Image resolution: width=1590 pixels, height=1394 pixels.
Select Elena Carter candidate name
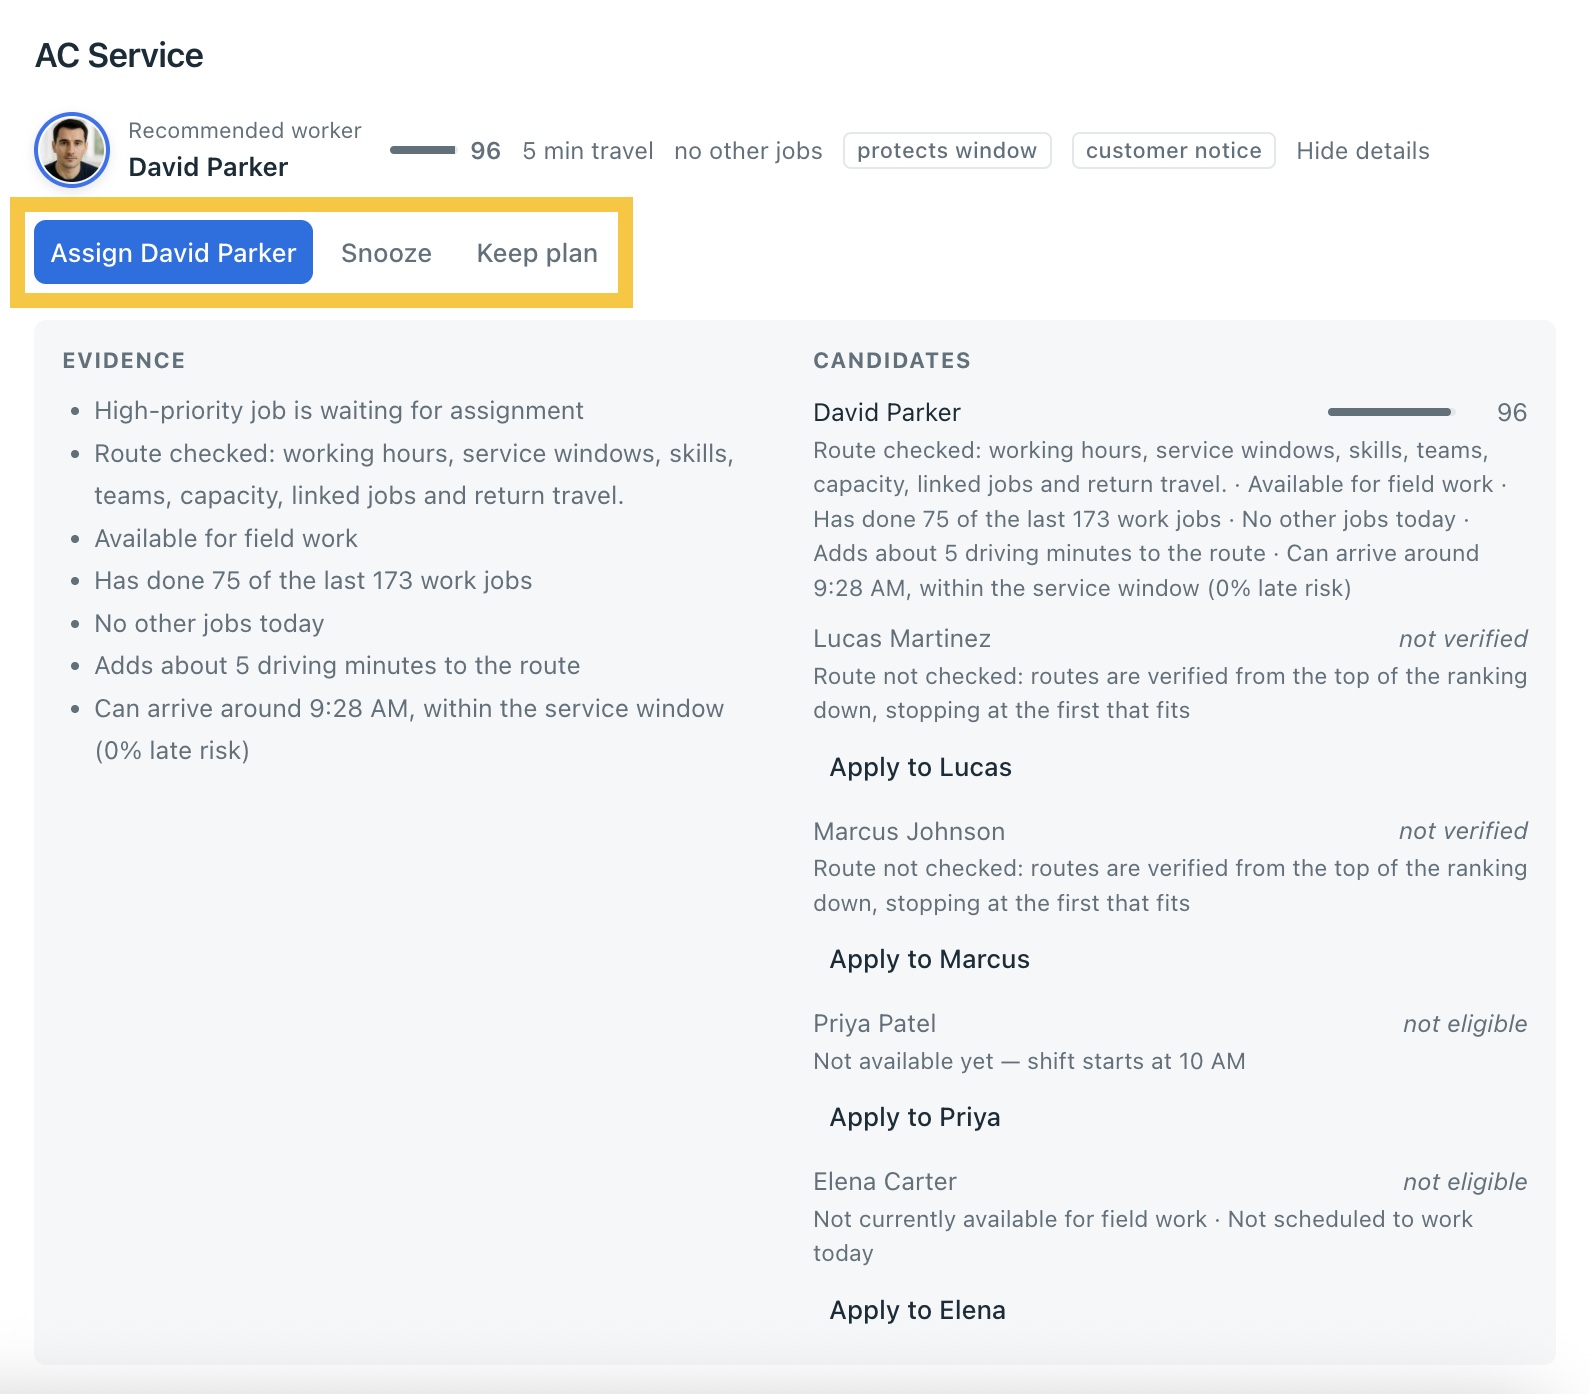(x=885, y=1181)
